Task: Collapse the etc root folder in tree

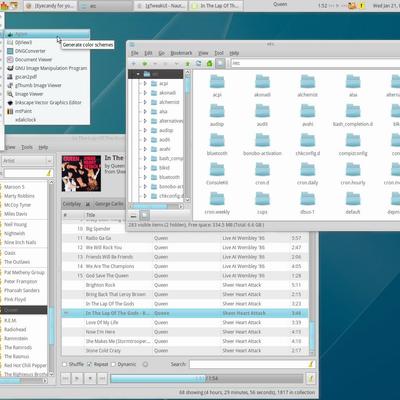Action: [138, 74]
